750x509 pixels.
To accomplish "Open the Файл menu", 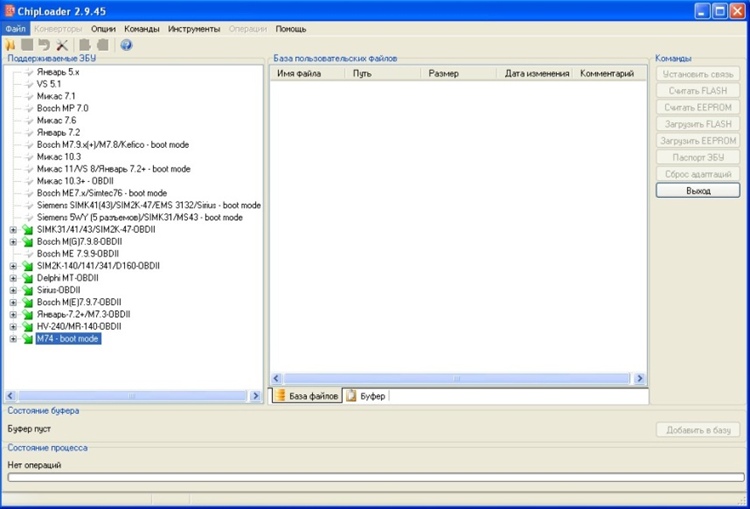I will pyautogui.click(x=16, y=29).
